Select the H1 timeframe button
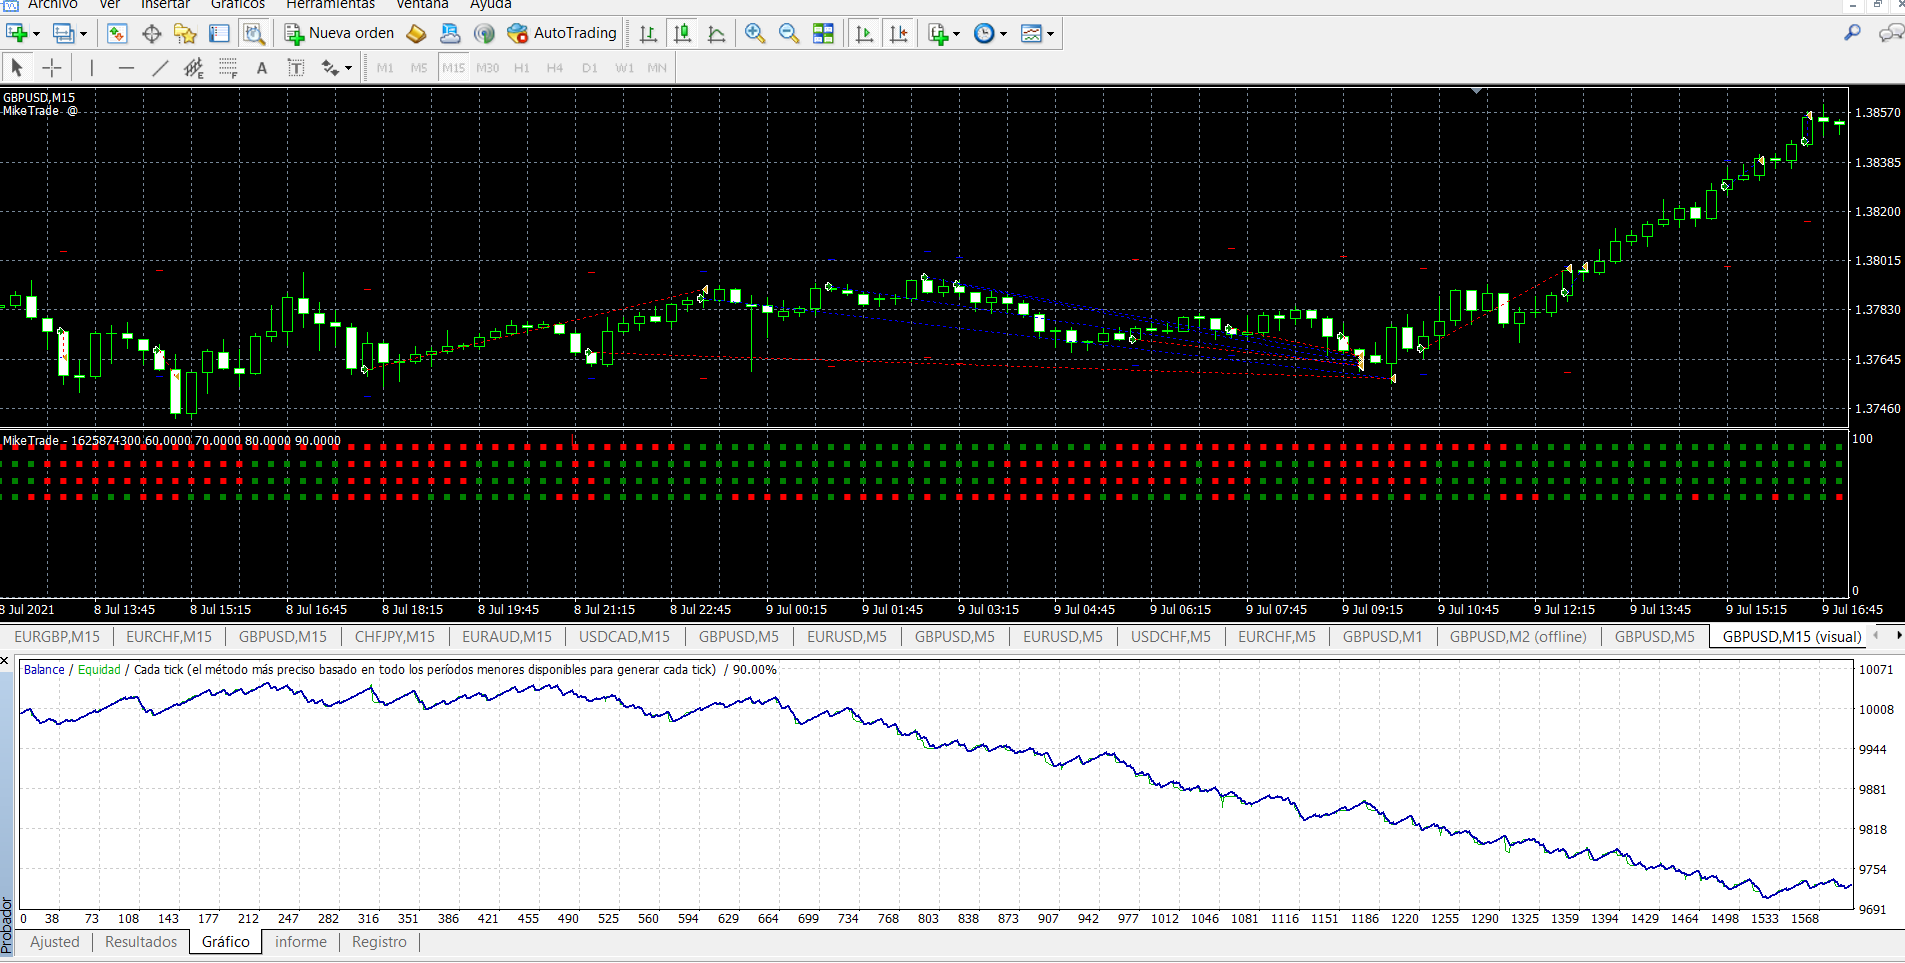Screen dimensions: 1905x963 pos(521,68)
